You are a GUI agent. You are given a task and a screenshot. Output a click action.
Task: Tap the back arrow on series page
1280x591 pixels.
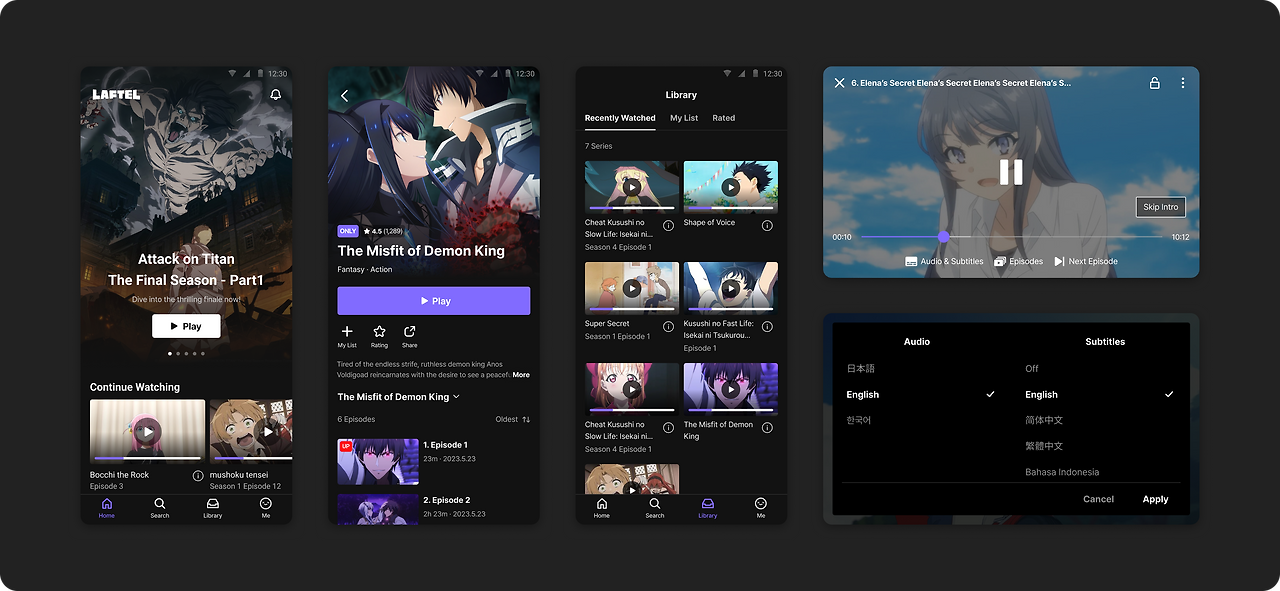tap(345, 95)
